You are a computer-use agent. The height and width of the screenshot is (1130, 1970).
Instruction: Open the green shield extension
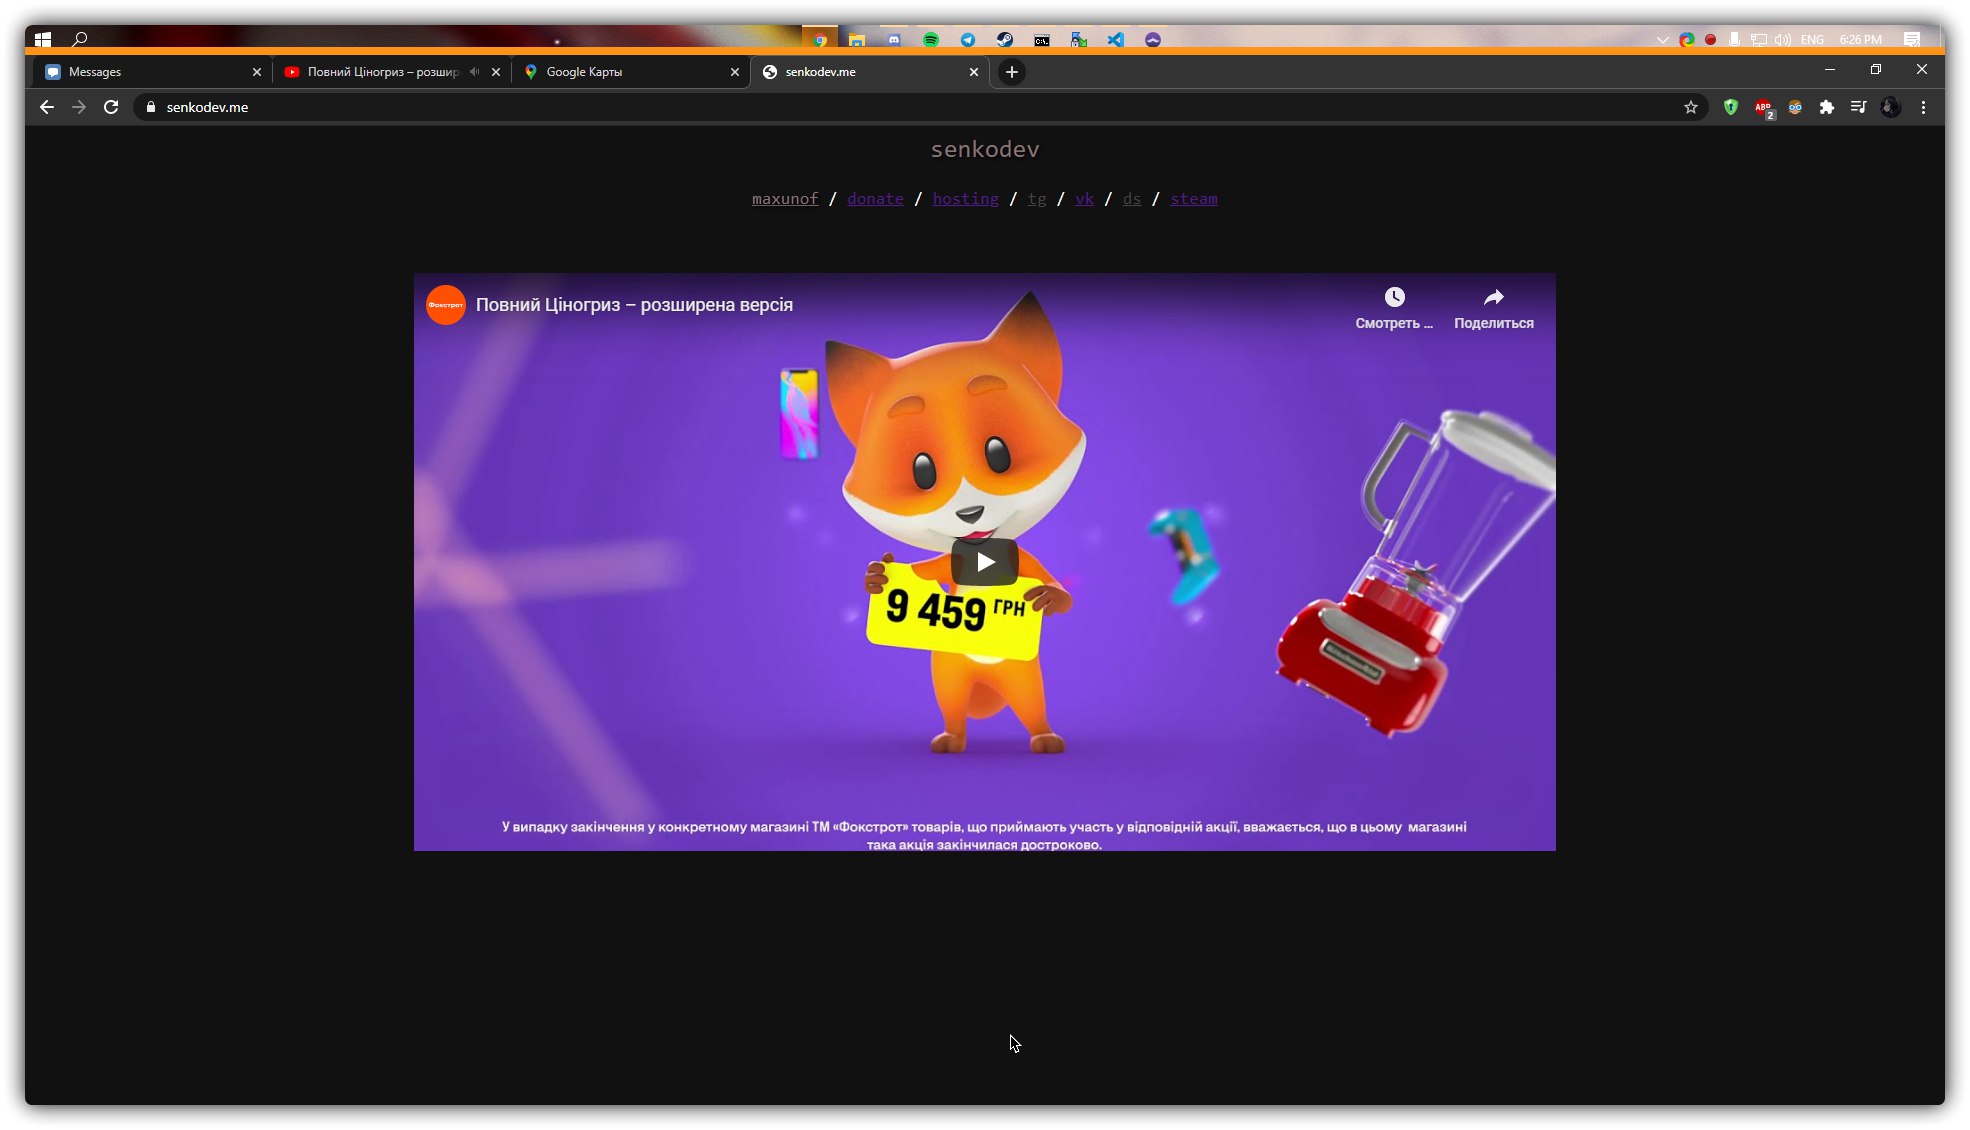[1731, 107]
